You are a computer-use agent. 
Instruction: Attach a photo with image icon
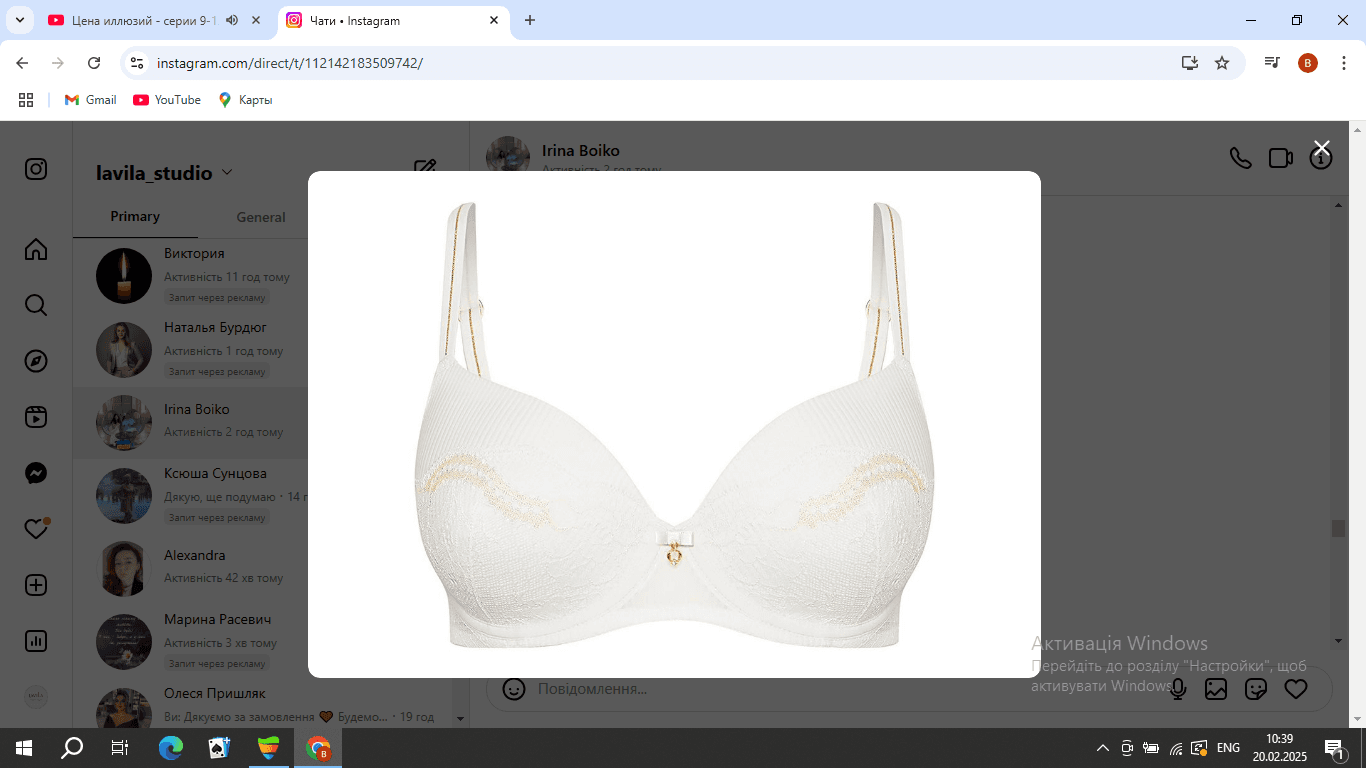(1216, 689)
